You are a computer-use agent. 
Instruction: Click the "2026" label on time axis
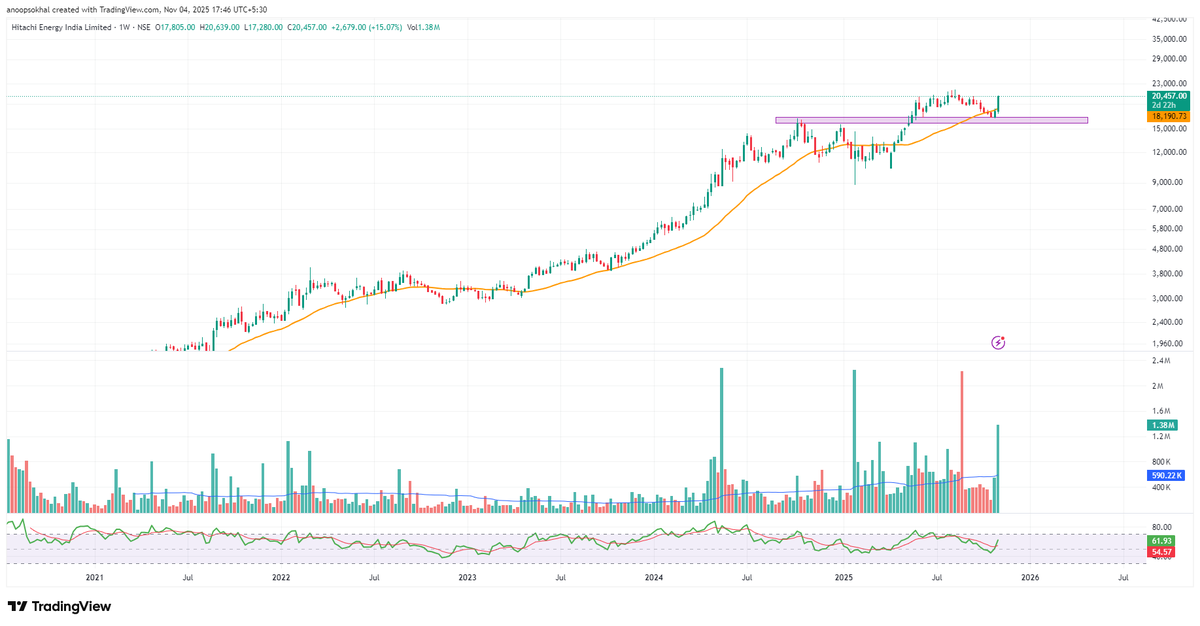click(x=1030, y=577)
